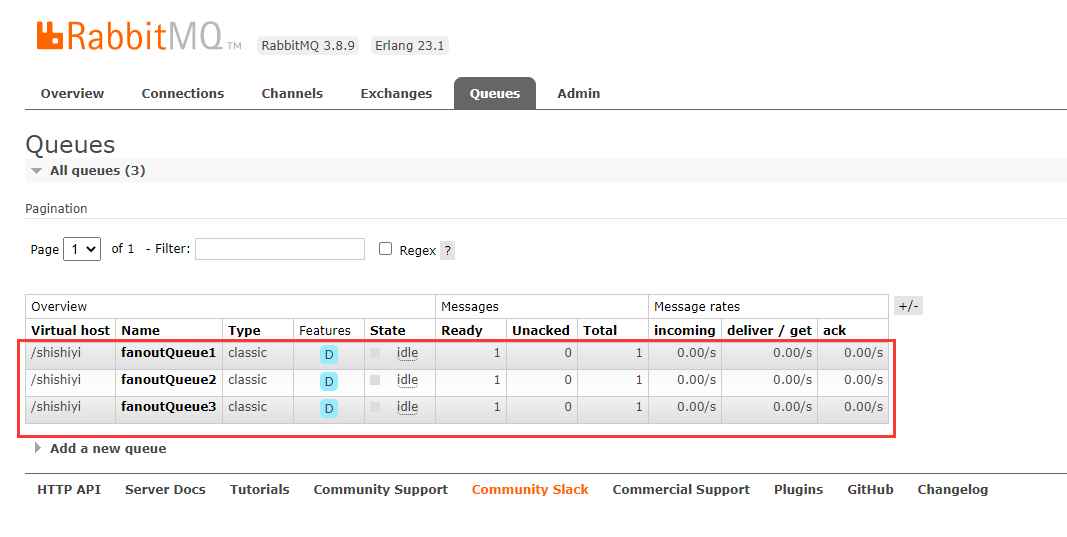
Task: Switch to the Connections tab
Action: pyautogui.click(x=182, y=93)
